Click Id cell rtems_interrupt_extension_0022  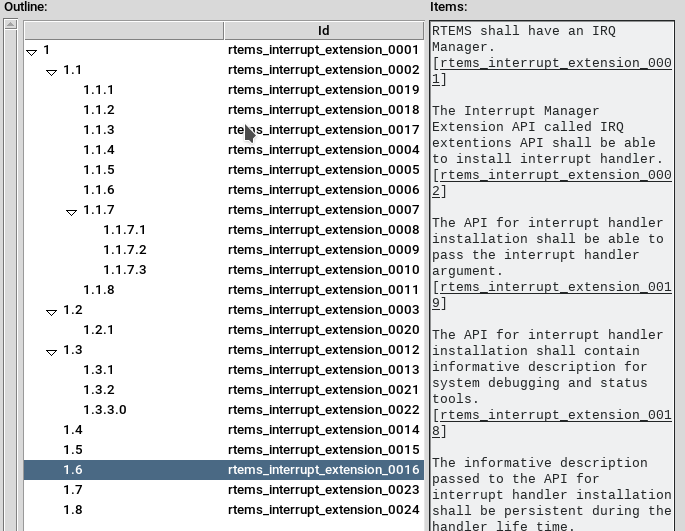tap(324, 410)
